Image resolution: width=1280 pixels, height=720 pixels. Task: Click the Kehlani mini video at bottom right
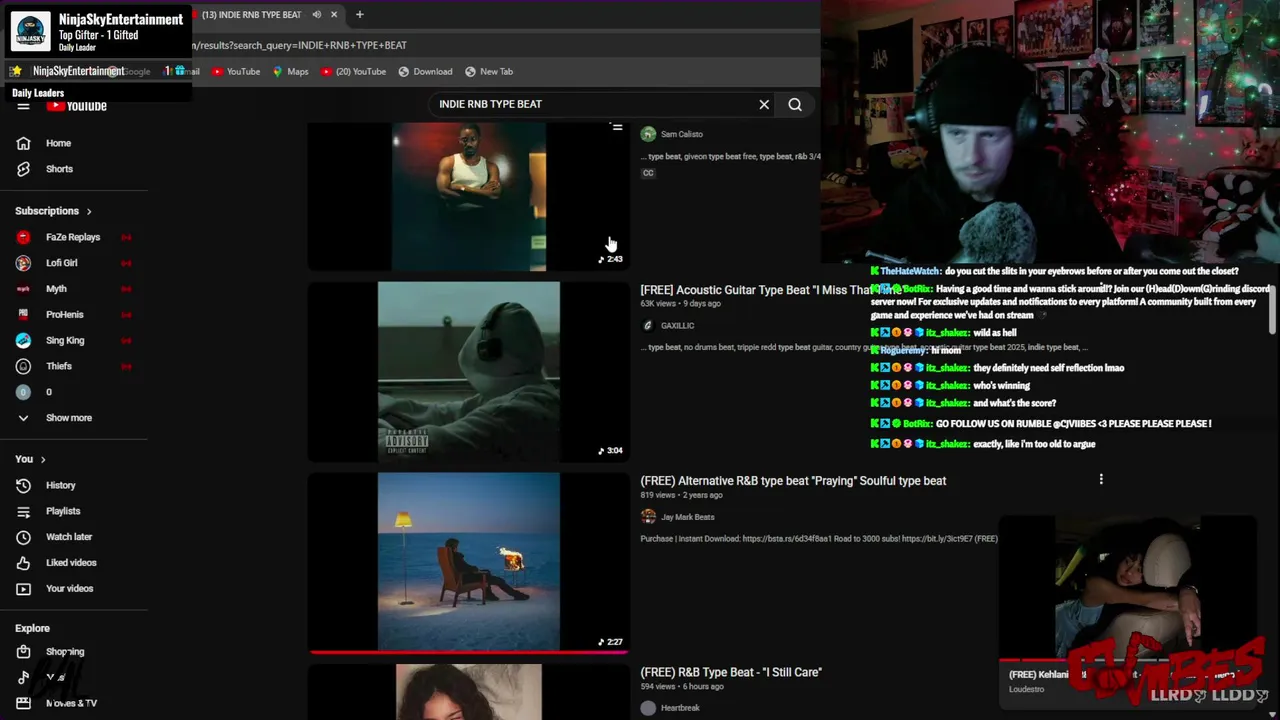(x=1127, y=590)
